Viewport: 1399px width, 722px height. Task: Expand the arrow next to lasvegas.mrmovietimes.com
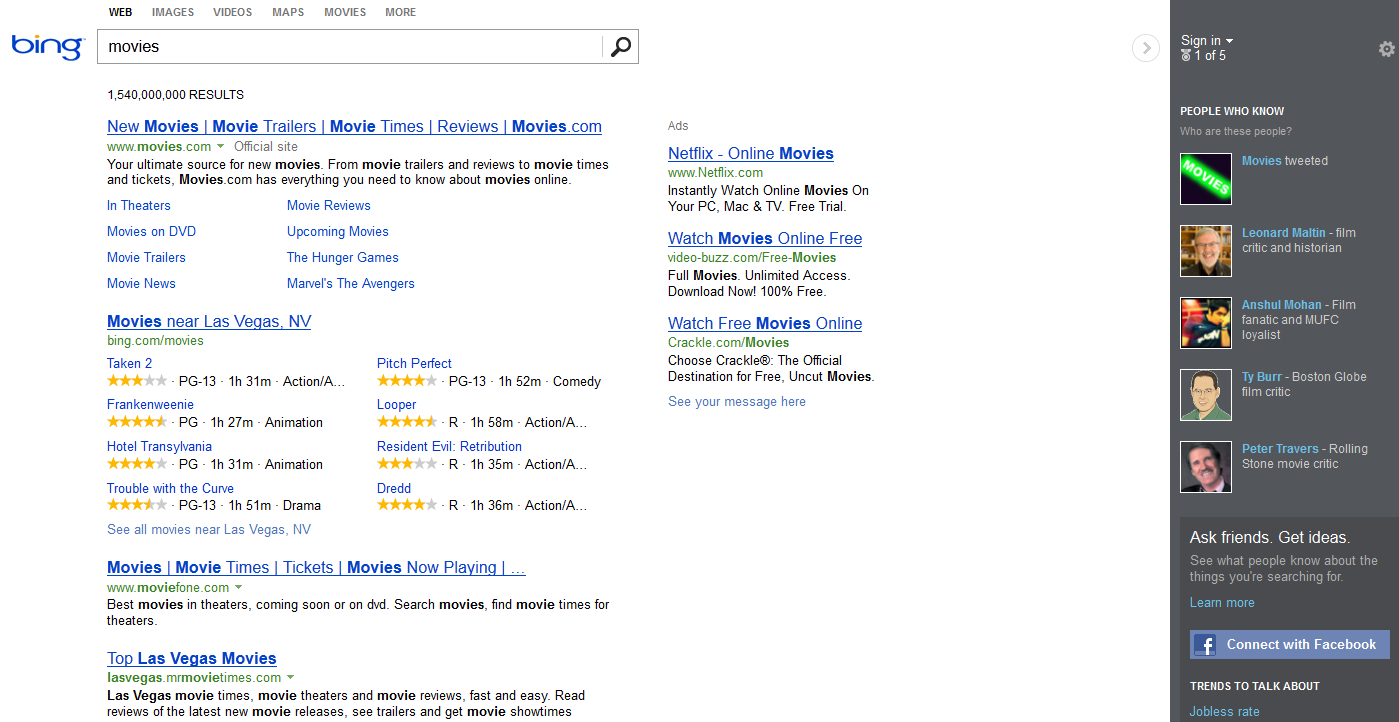(291, 678)
